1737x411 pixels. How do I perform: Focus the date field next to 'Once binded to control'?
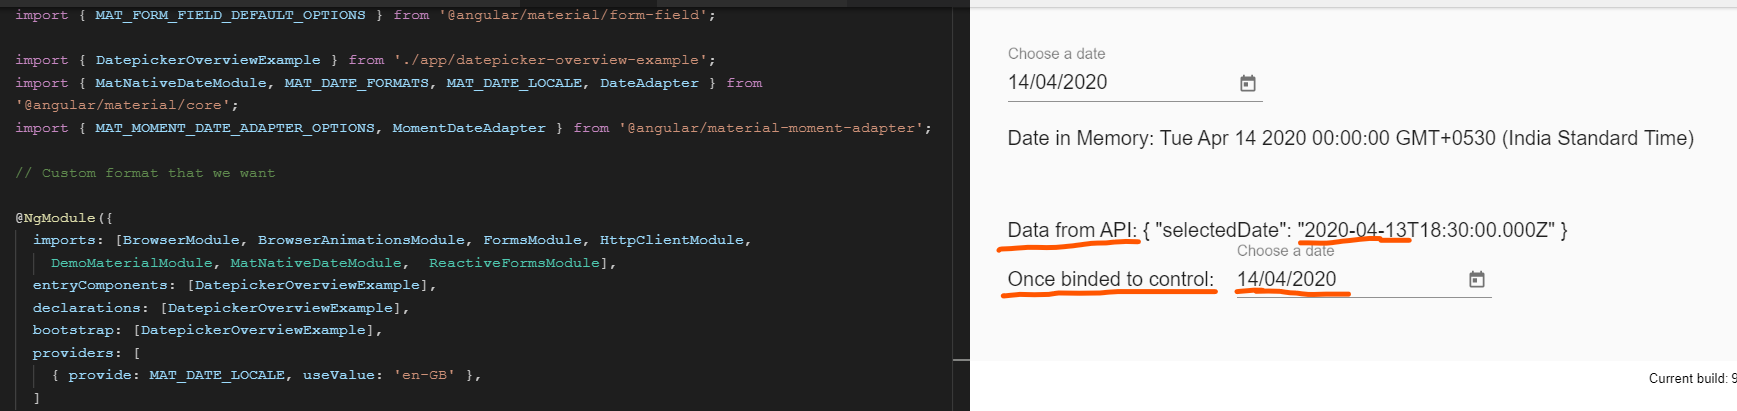pyautogui.click(x=1340, y=279)
